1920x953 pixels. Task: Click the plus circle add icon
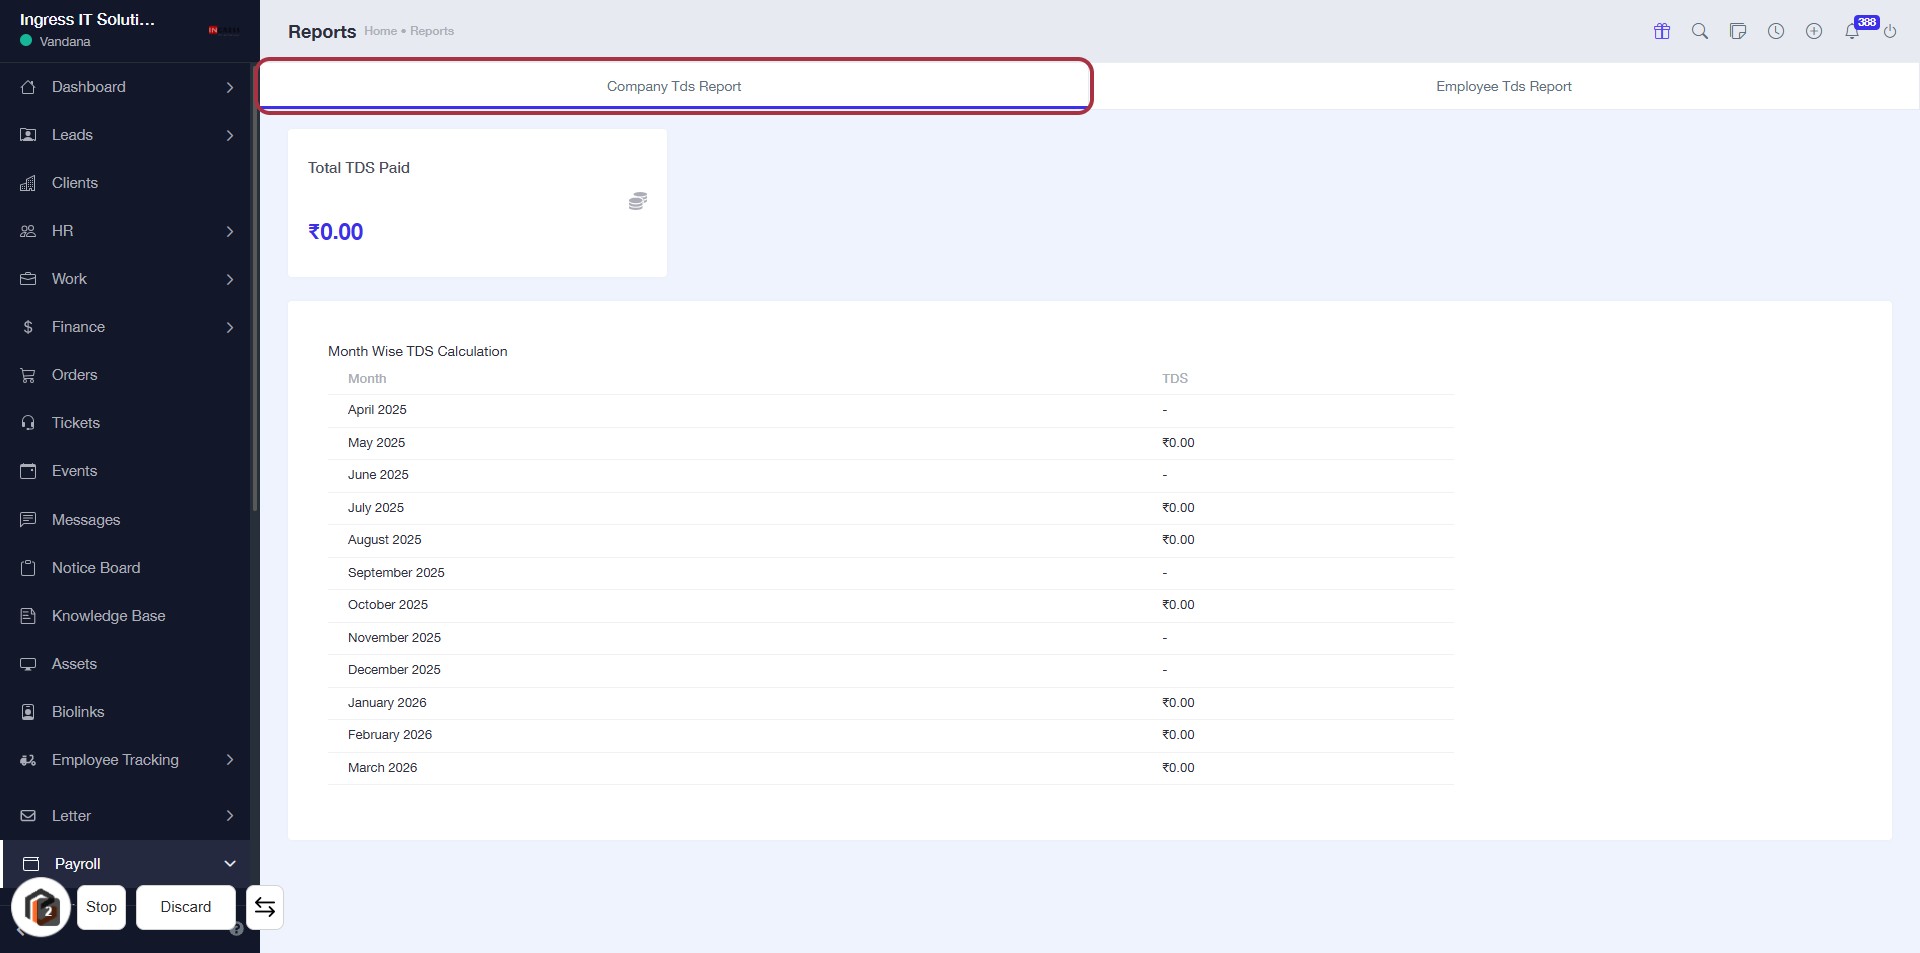[1813, 31]
